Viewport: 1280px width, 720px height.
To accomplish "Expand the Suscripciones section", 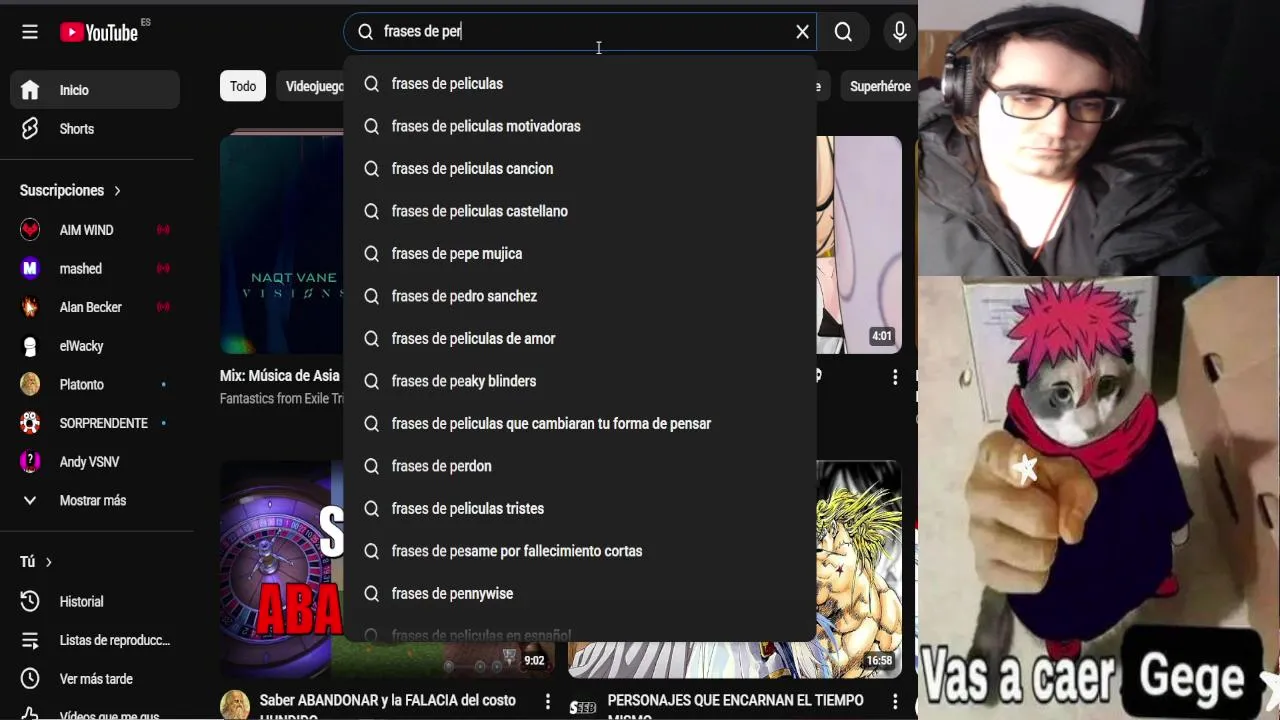I will 70,190.
